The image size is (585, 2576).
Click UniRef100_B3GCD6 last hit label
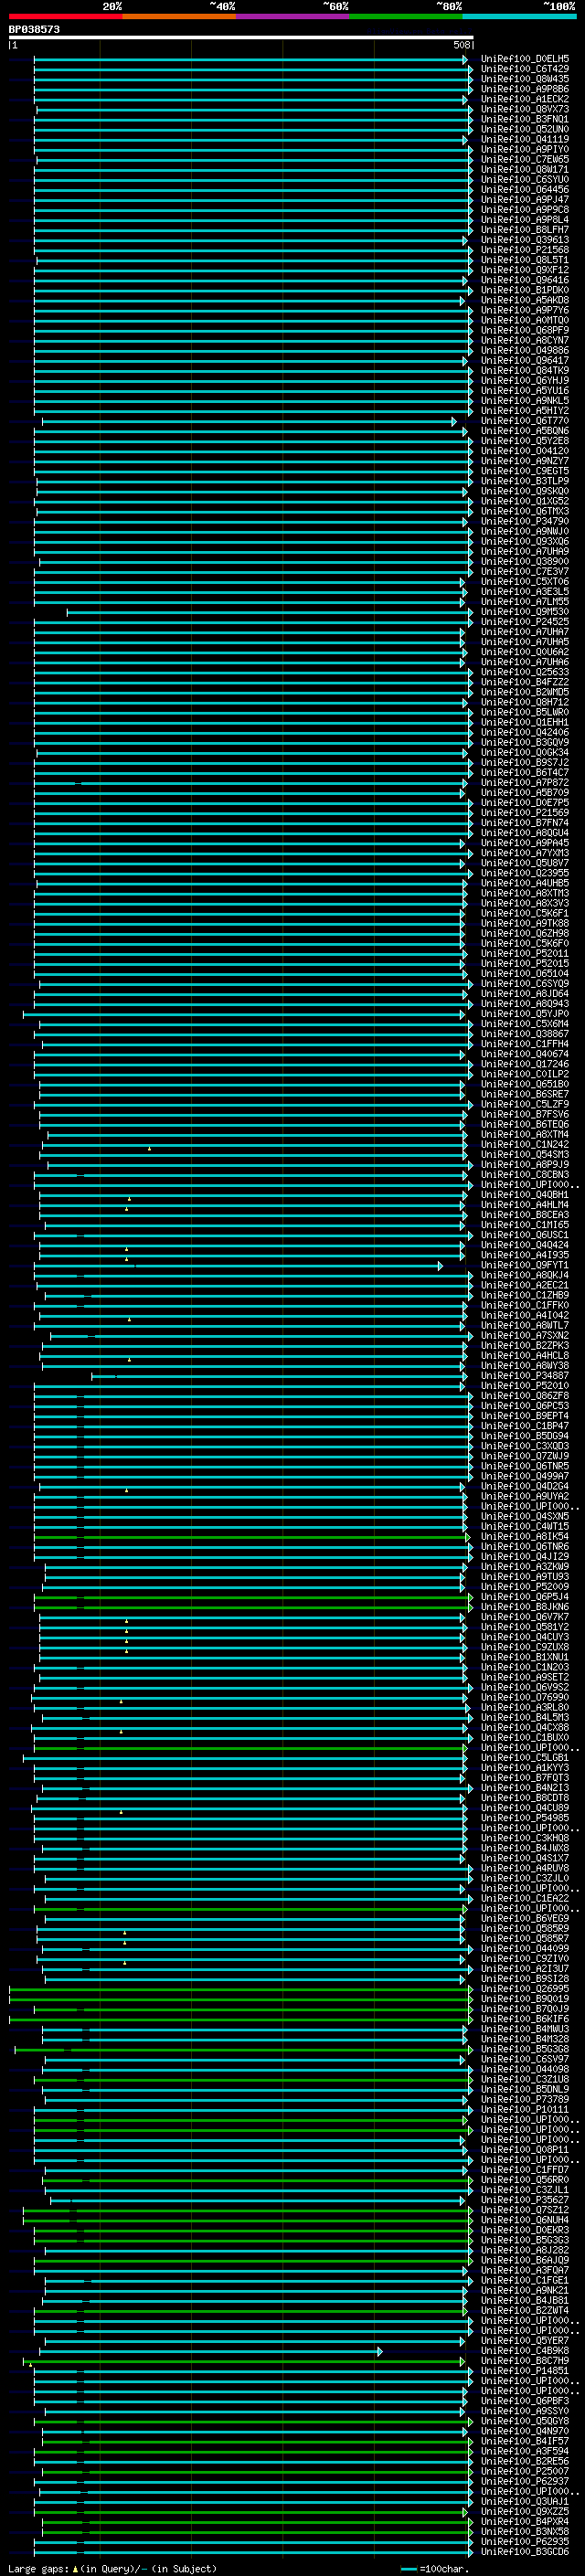pyautogui.click(x=525, y=2551)
